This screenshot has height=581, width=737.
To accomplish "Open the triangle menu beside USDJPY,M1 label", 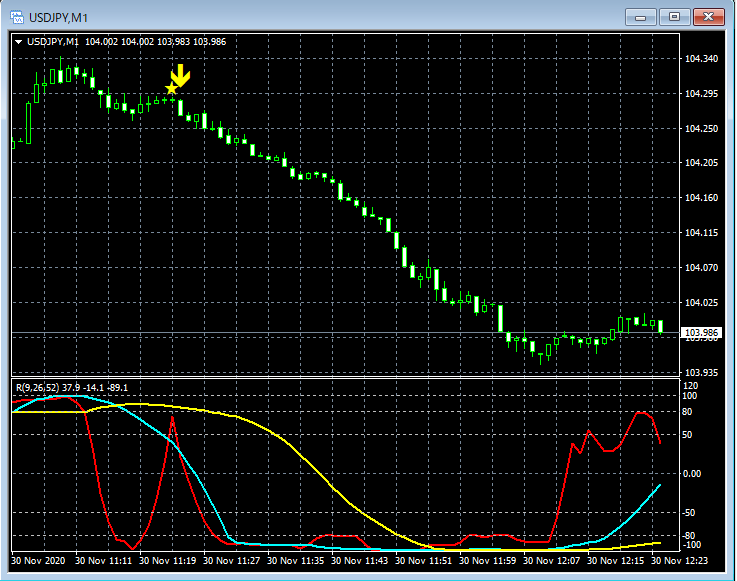I will [18, 41].
